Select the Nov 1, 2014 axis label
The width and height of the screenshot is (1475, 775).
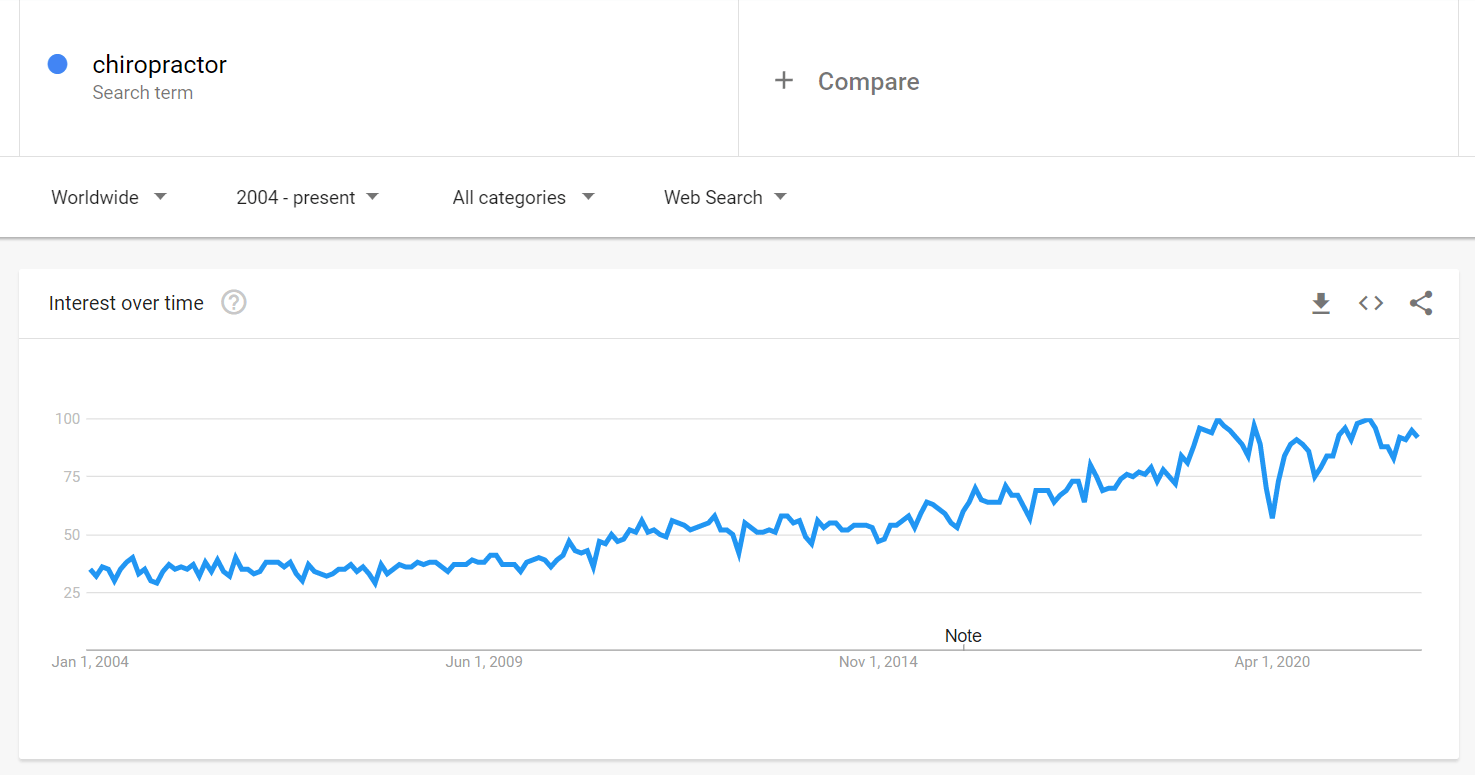point(879,662)
